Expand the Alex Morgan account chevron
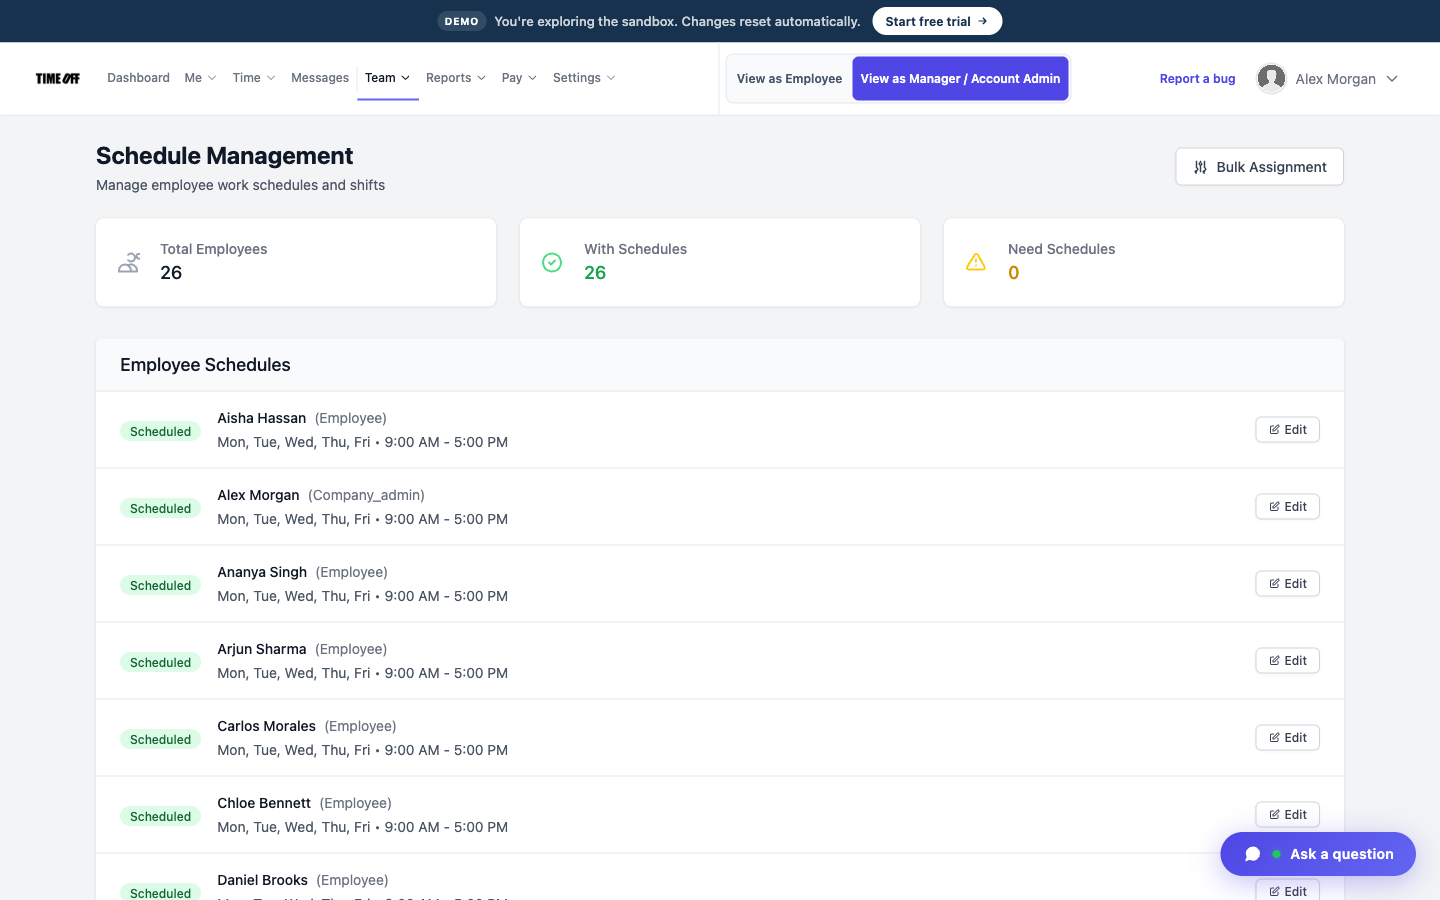The height and width of the screenshot is (900, 1440). pos(1392,79)
